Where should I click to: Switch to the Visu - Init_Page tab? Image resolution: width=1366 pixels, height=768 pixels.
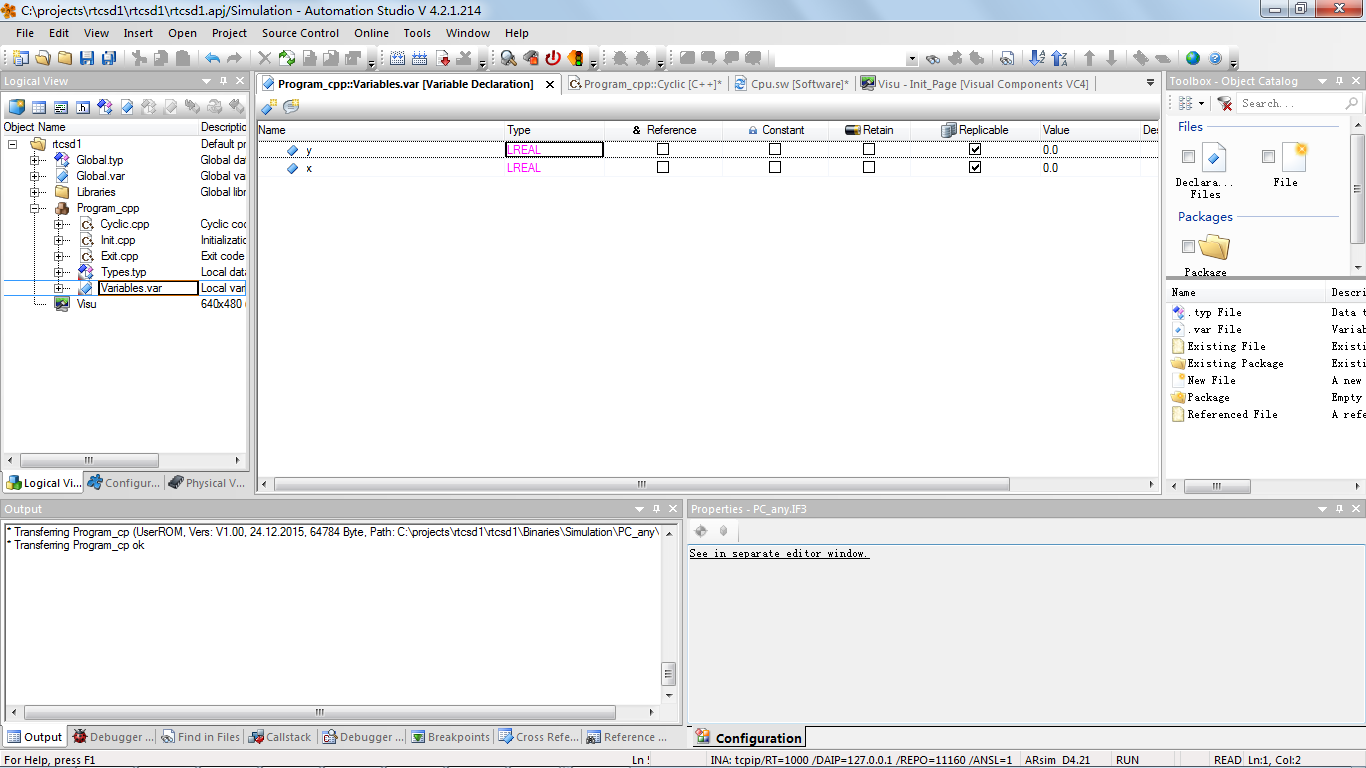974,84
